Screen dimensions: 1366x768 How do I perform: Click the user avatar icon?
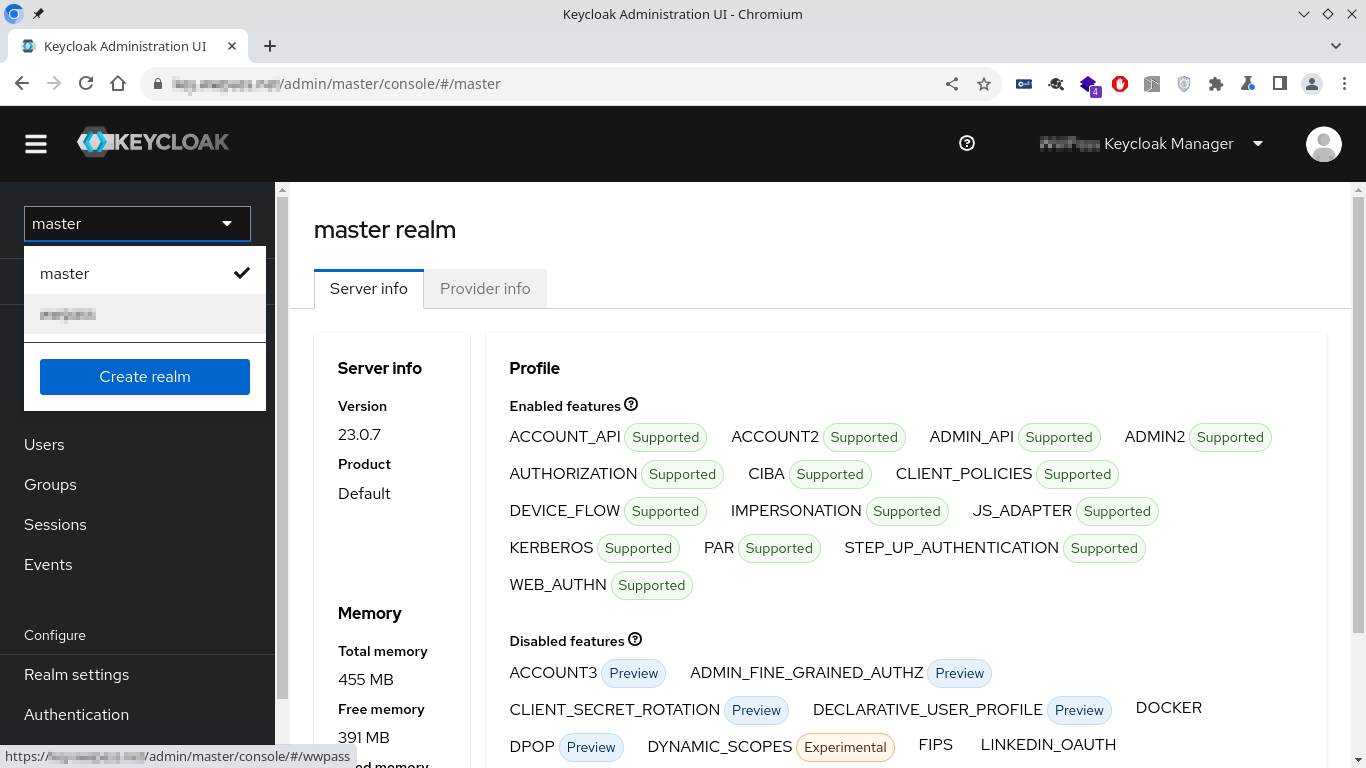coord(1323,144)
